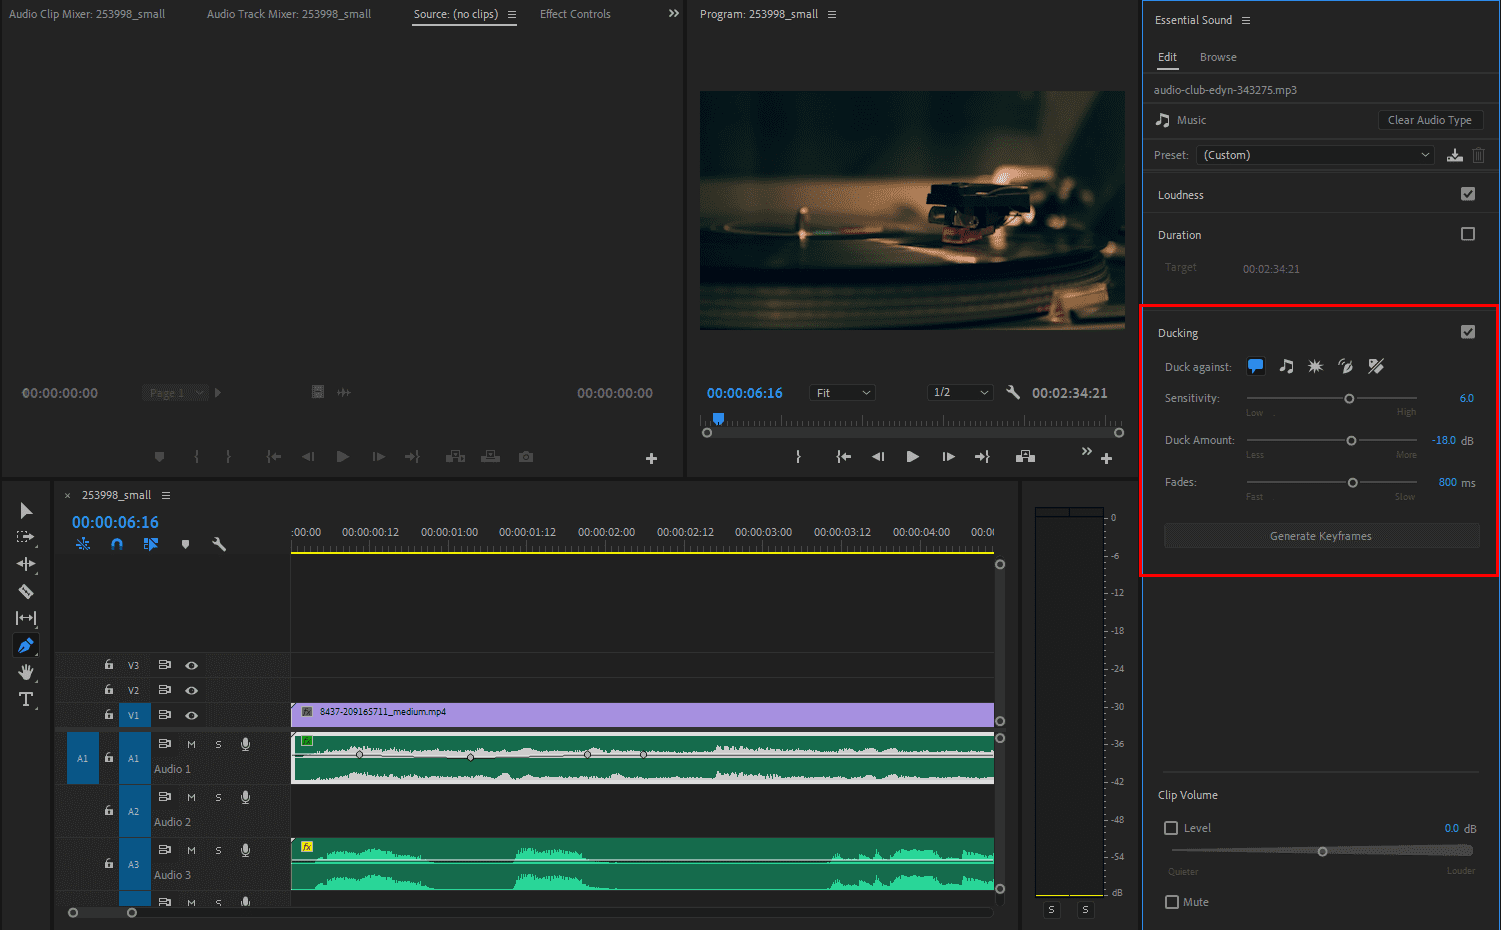1501x930 pixels.
Task: Mute the Audio 1 track
Action: (190, 743)
